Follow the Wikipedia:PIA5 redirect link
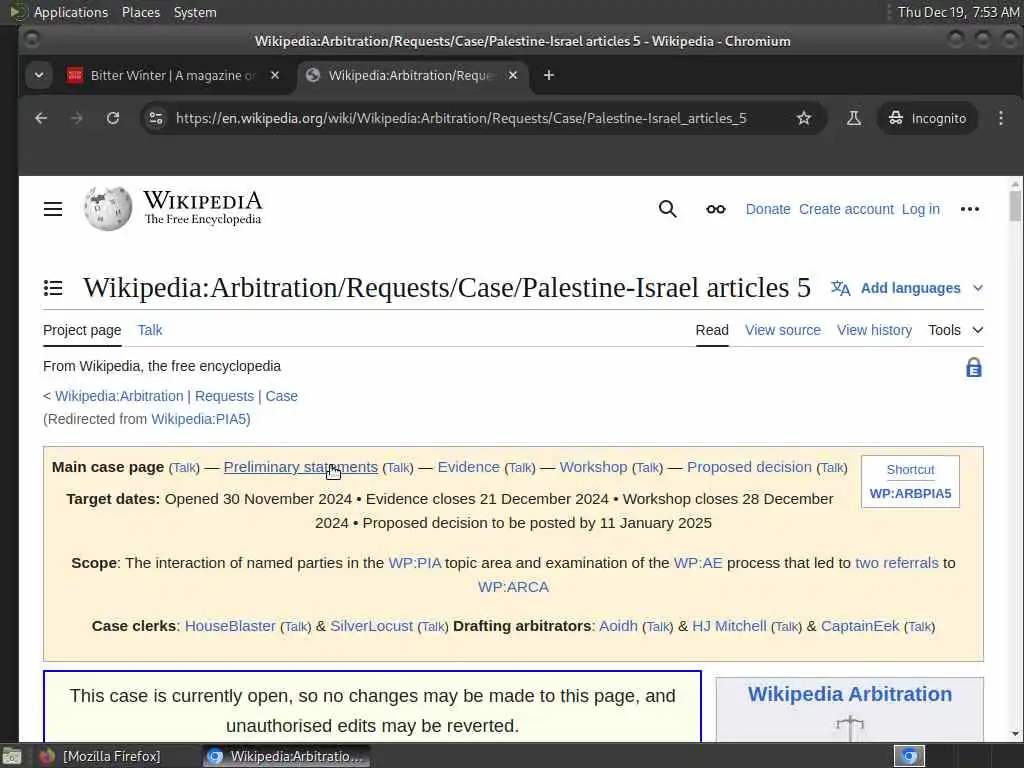Image resolution: width=1024 pixels, height=768 pixels. [x=199, y=419]
